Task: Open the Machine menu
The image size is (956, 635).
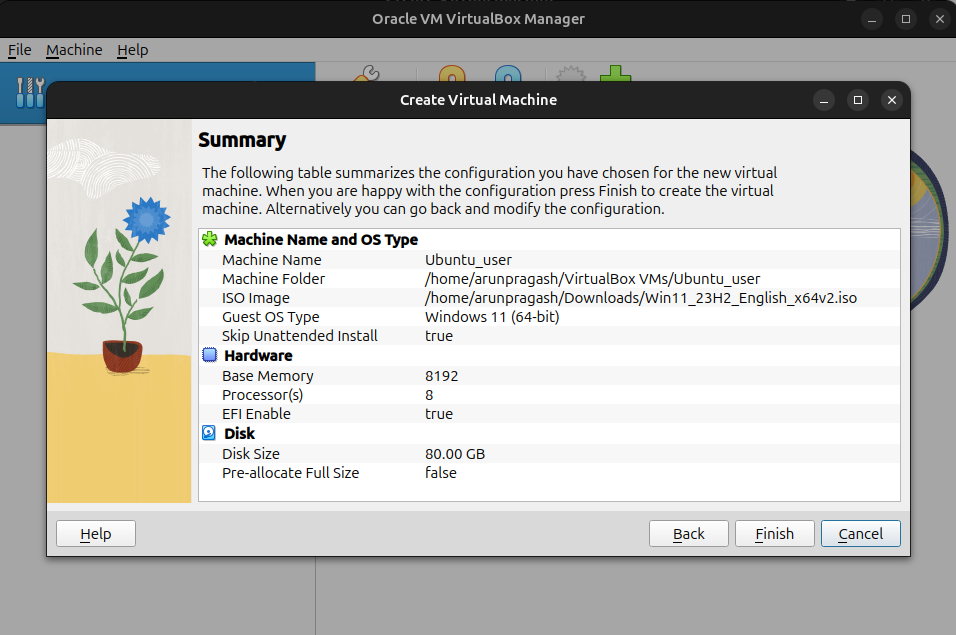Action: (74, 50)
